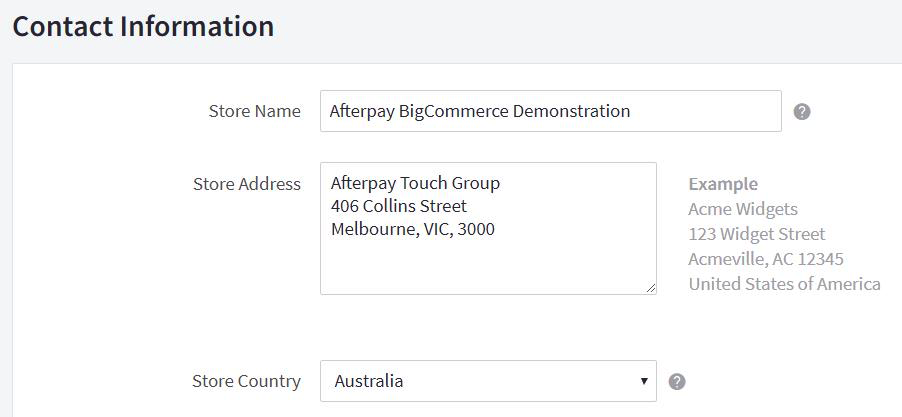Click the "406 Collins Street" address line
The width and height of the screenshot is (902, 417).
click(398, 206)
